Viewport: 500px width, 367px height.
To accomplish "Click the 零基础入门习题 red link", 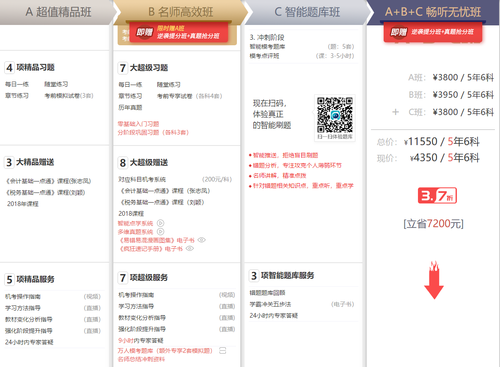I will (x=138, y=124).
